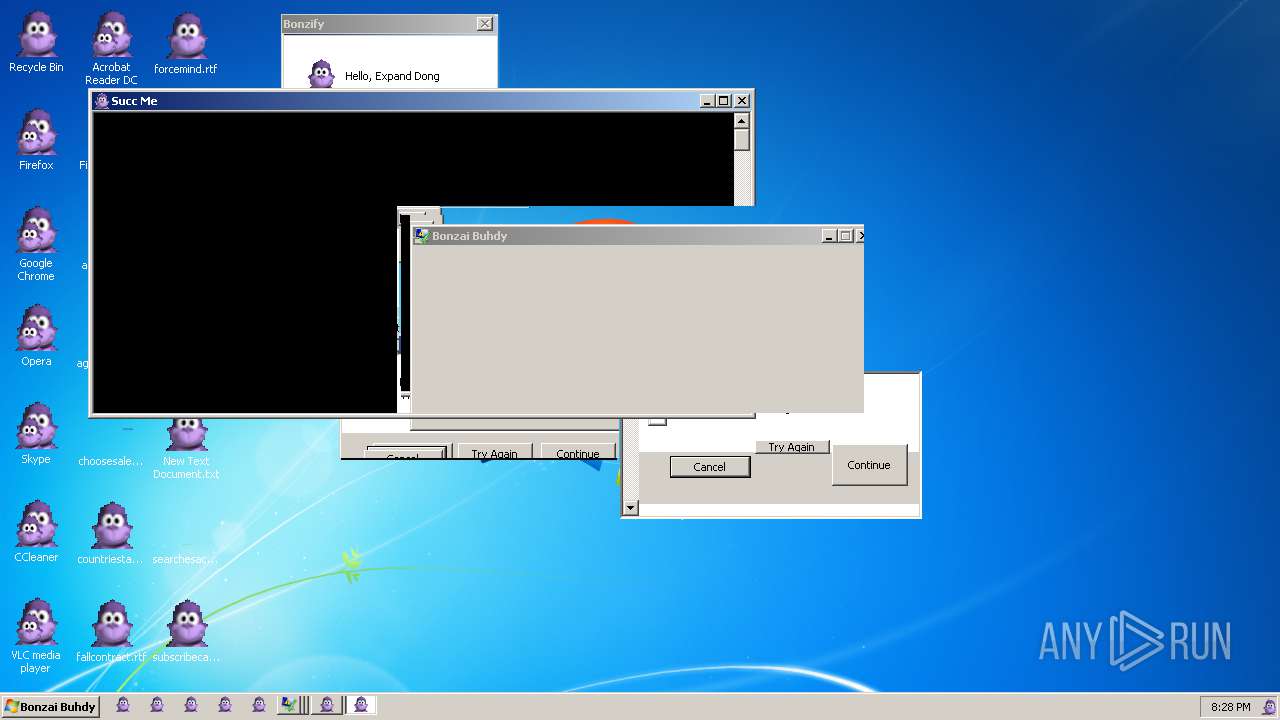This screenshot has height=720, width=1280.
Task: Click Cancel in the white dialog
Action: [x=709, y=467]
